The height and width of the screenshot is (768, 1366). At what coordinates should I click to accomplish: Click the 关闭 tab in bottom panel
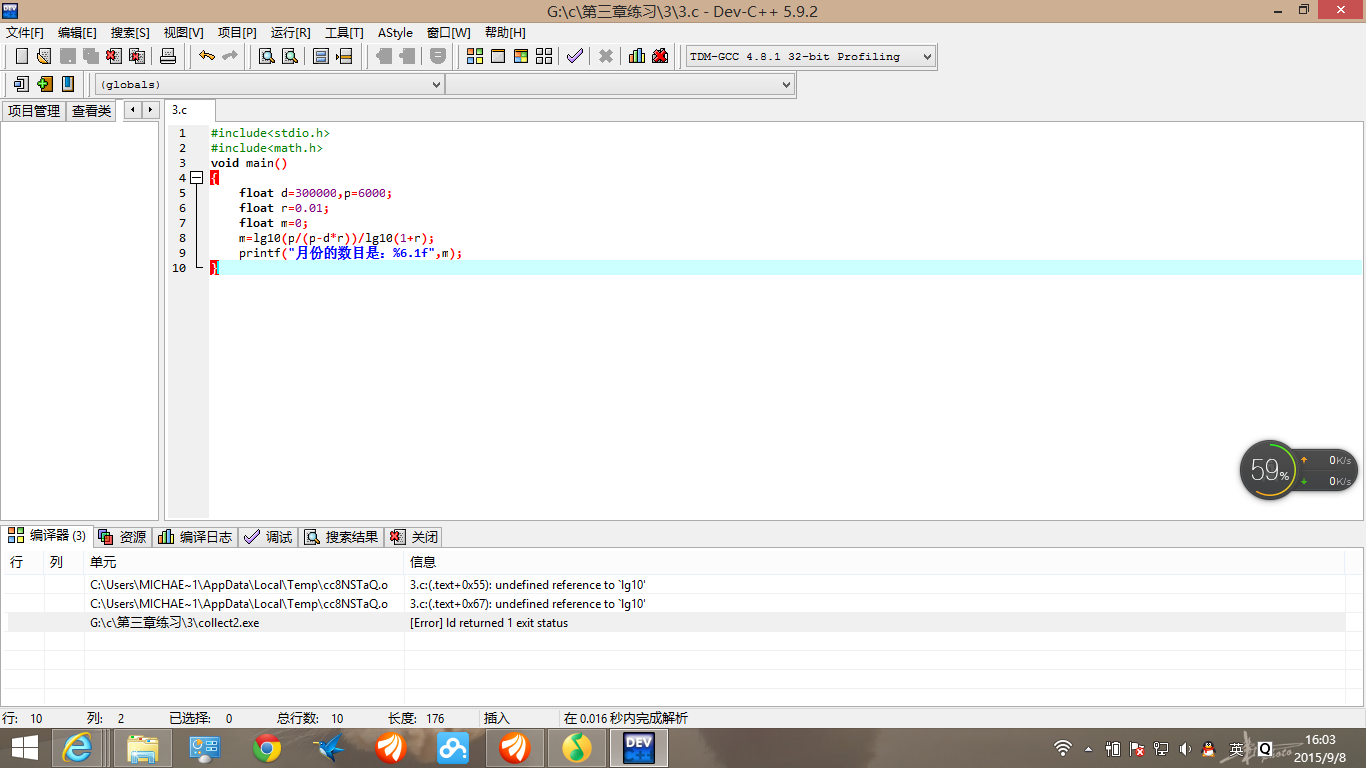point(413,537)
